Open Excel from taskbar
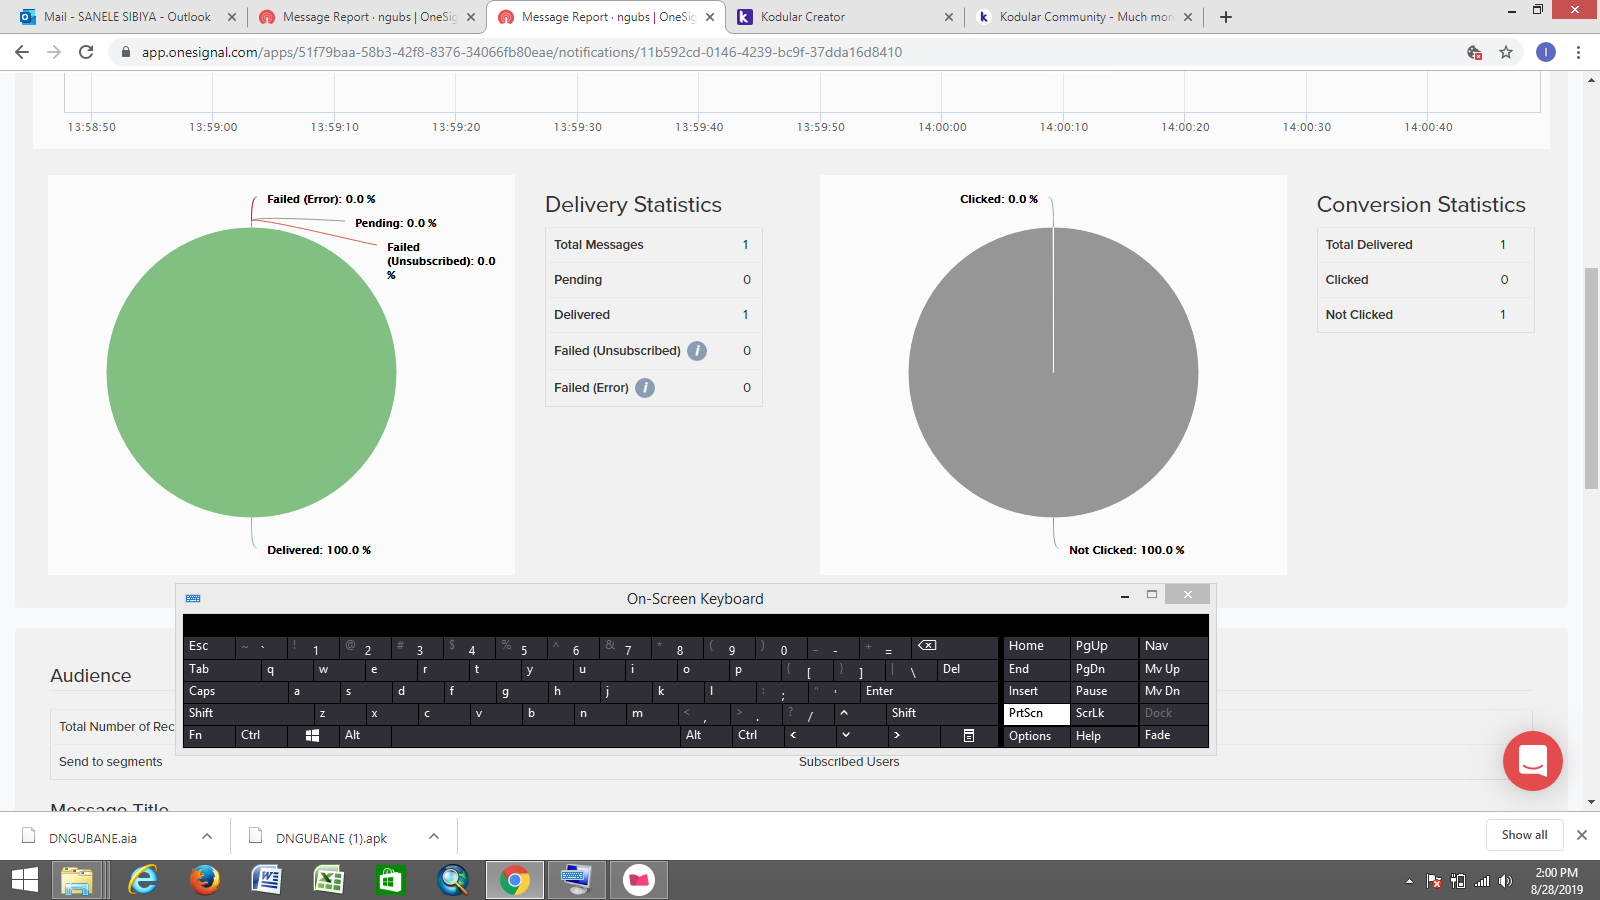This screenshot has height=900, width=1600. pos(328,880)
